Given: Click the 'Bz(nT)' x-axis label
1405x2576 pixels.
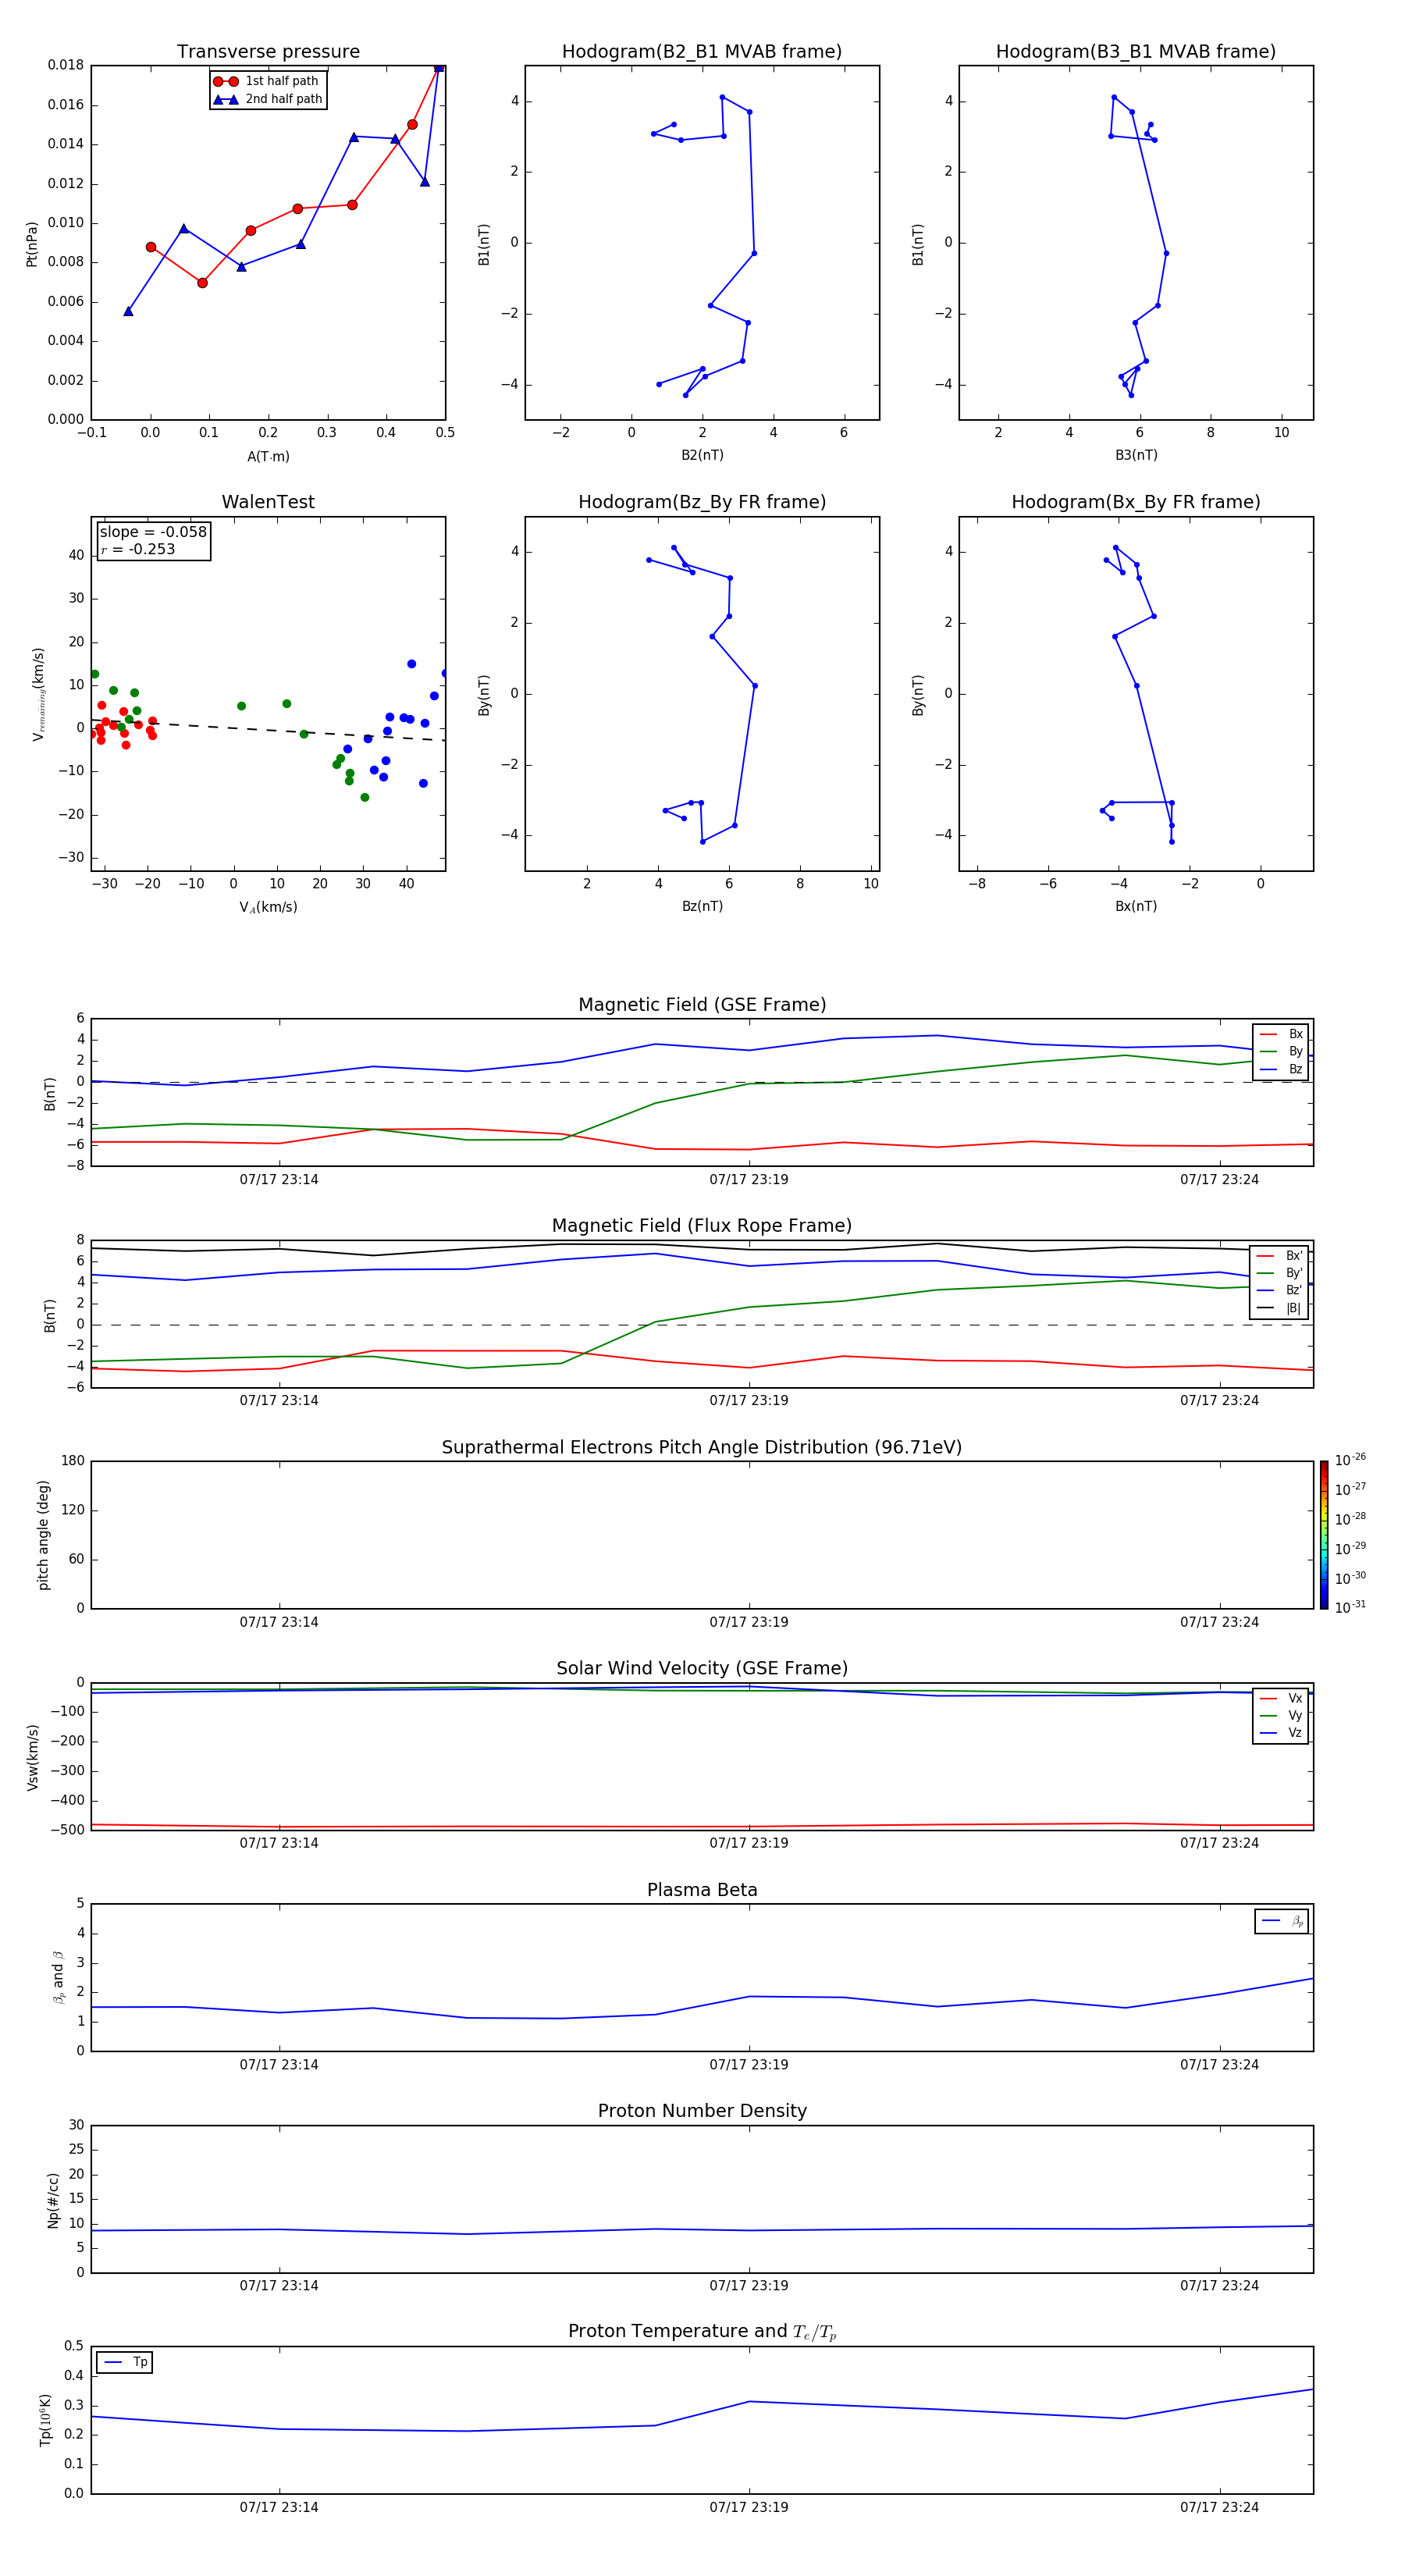Looking at the screenshot, I should 702,906.
